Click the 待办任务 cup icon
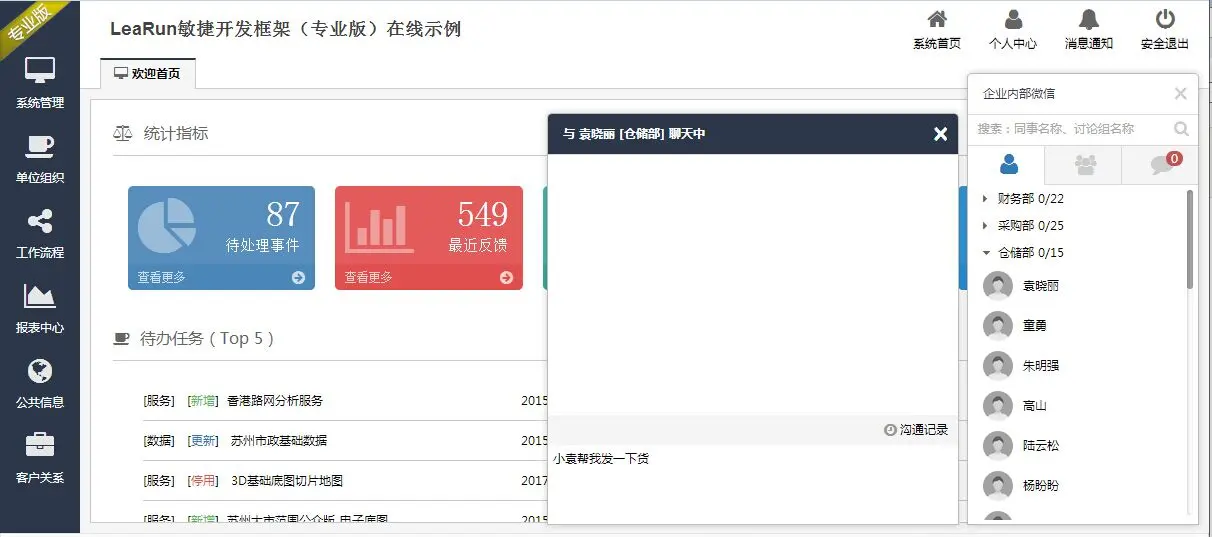The height and width of the screenshot is (537, 1212). click(x=122, y=339)
